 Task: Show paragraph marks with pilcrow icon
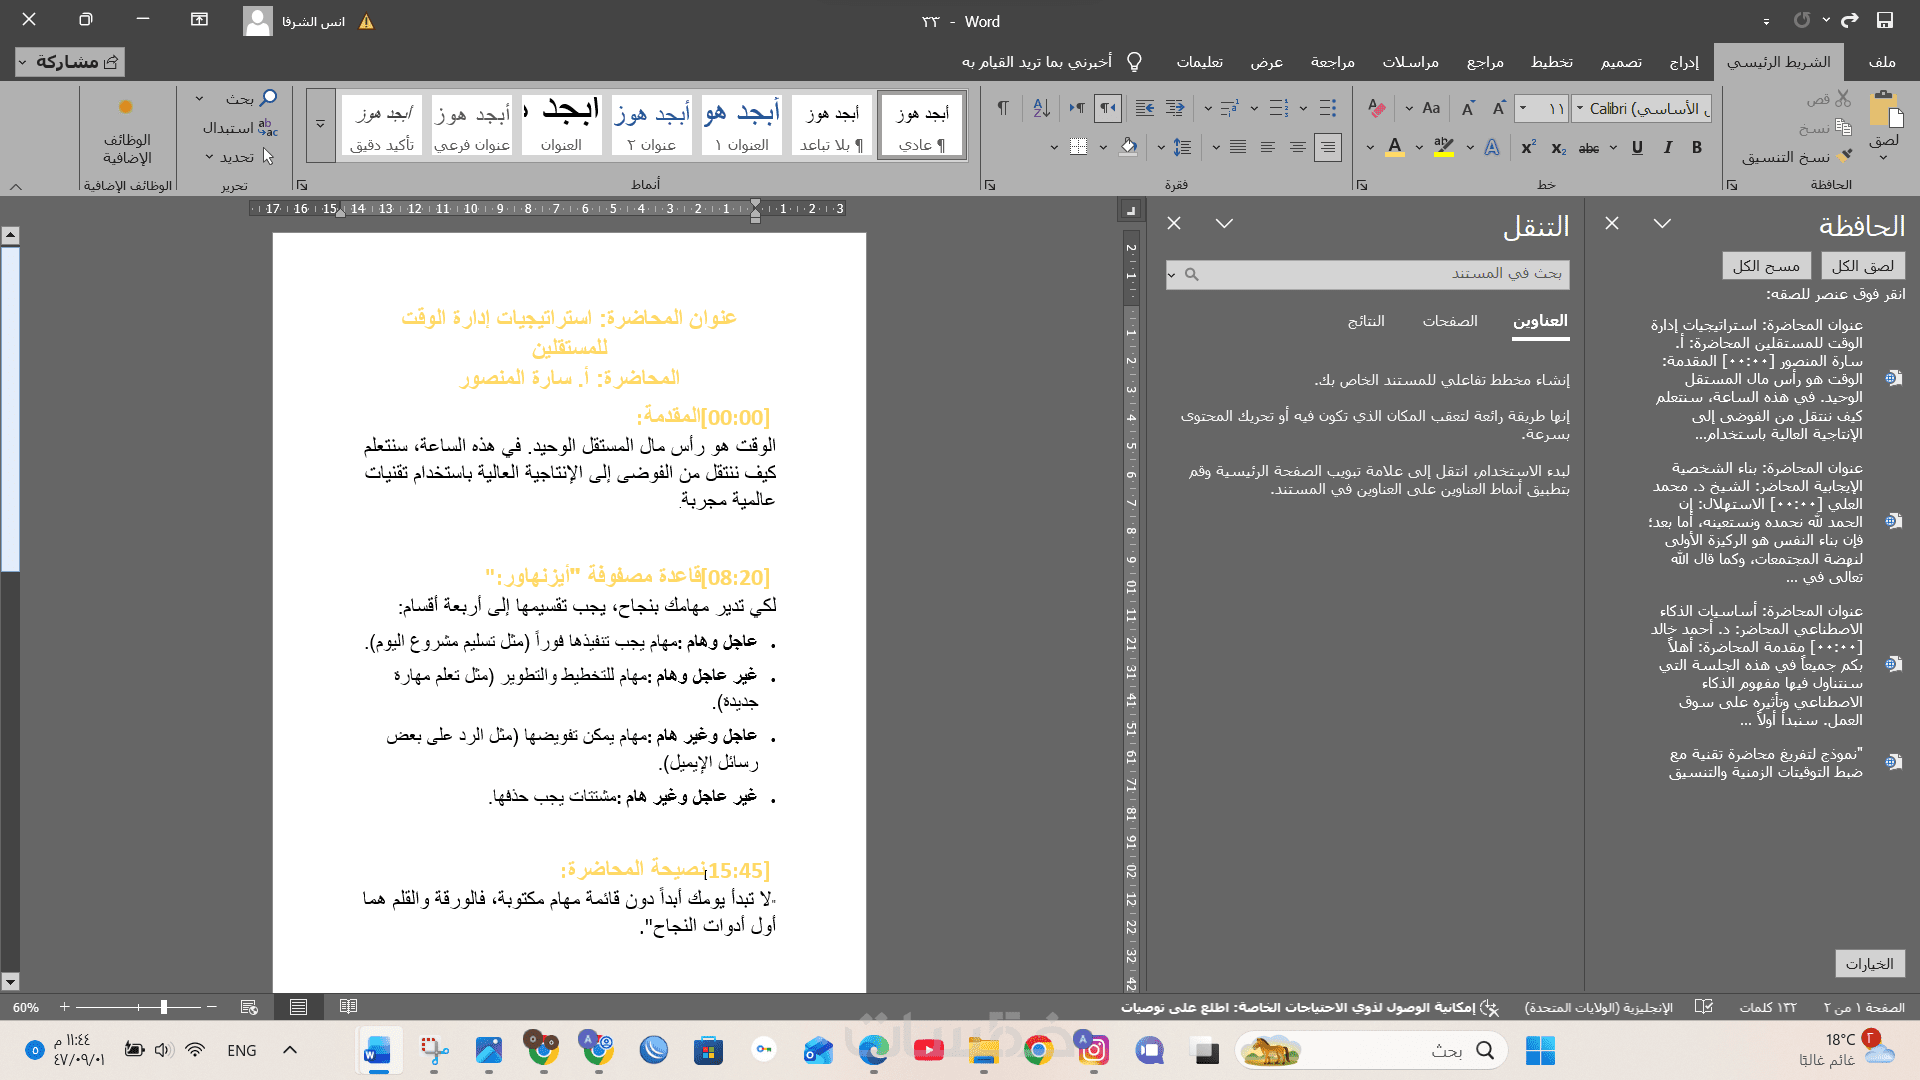pyautogui.click(x=1002, y=108)
